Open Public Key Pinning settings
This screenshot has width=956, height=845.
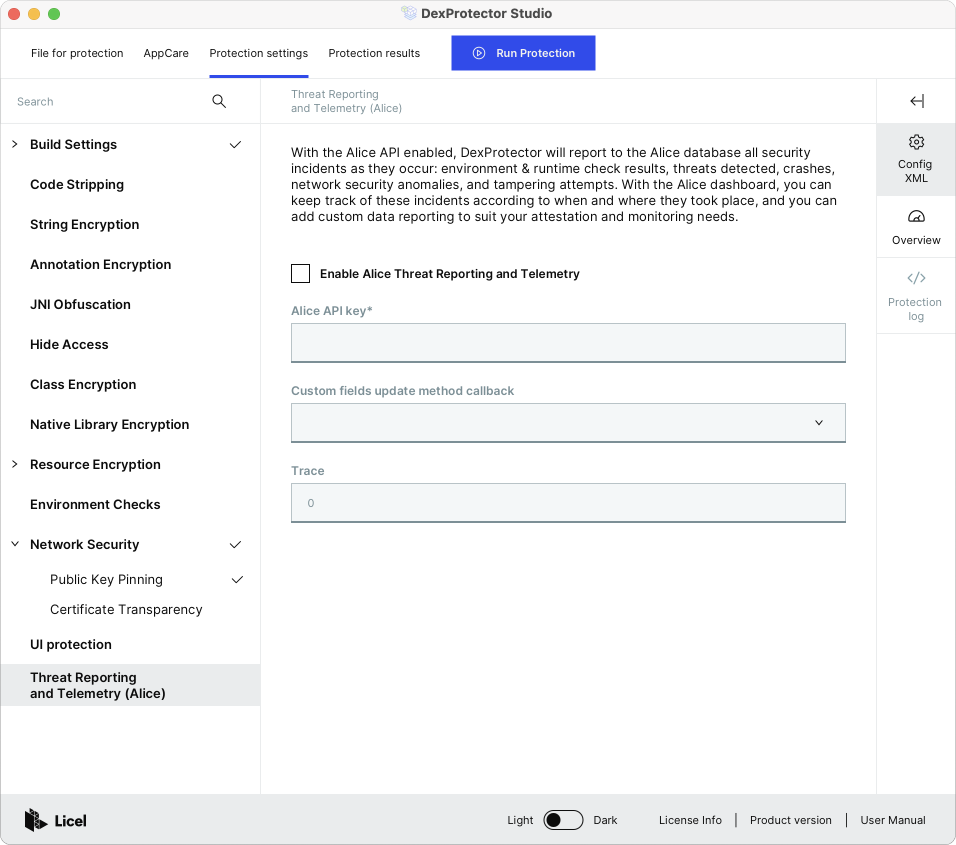[x=106, y=579]
